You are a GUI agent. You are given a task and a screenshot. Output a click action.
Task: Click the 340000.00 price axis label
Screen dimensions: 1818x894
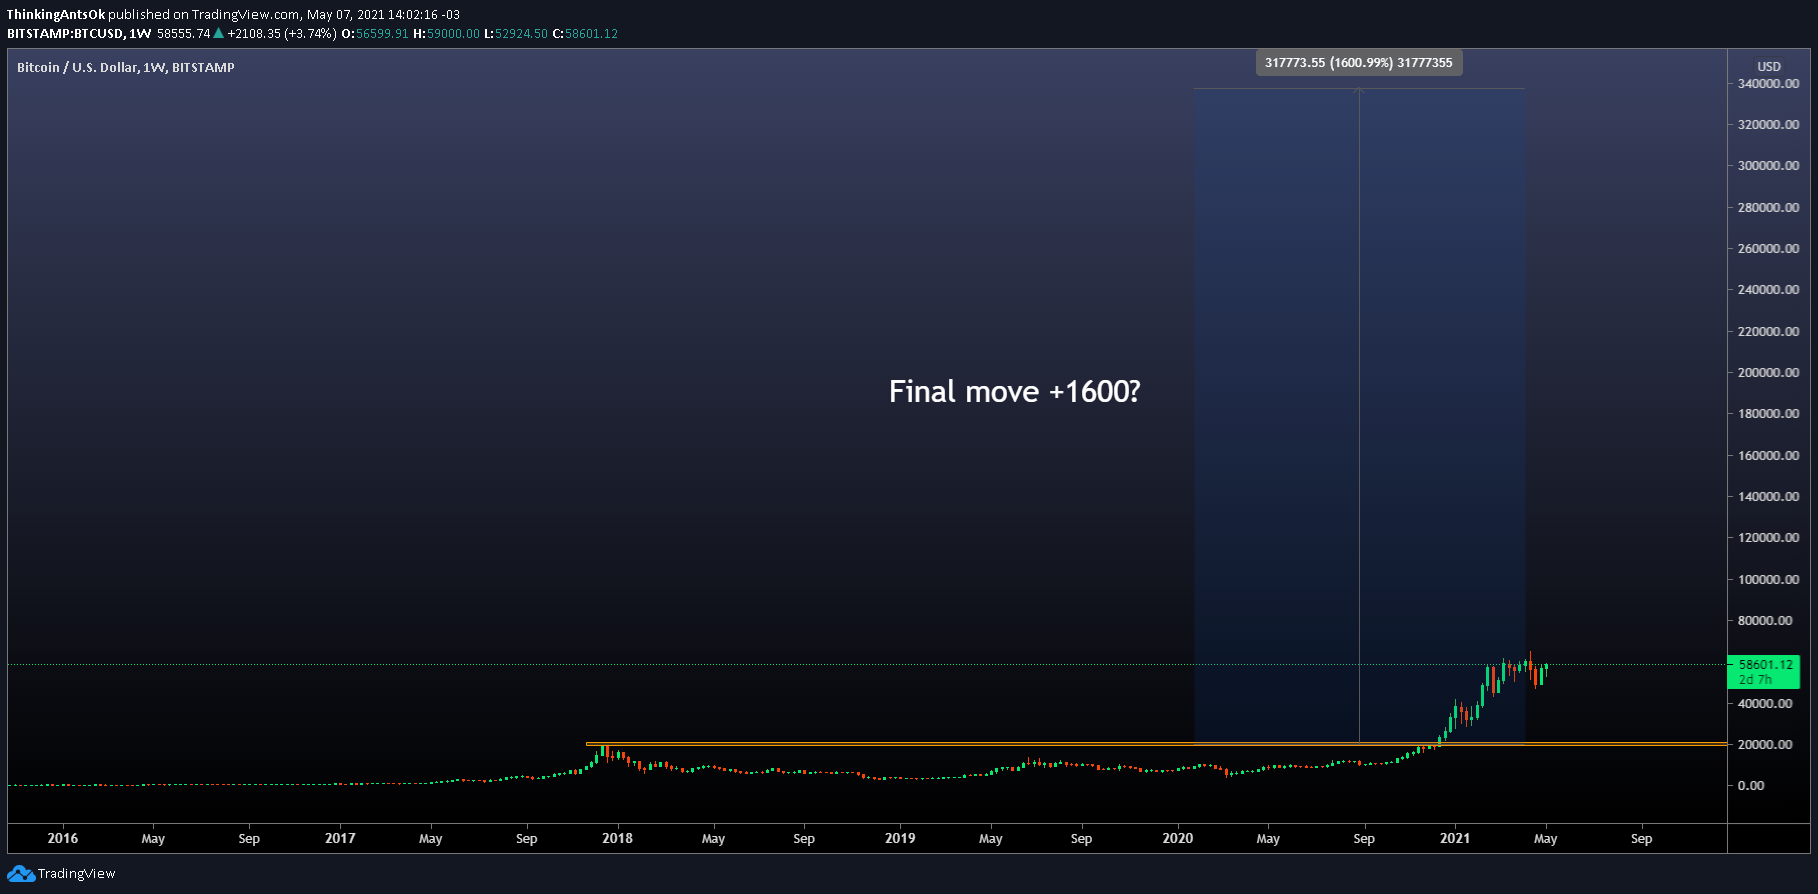pyautogui.click(x=1768, y=84)
